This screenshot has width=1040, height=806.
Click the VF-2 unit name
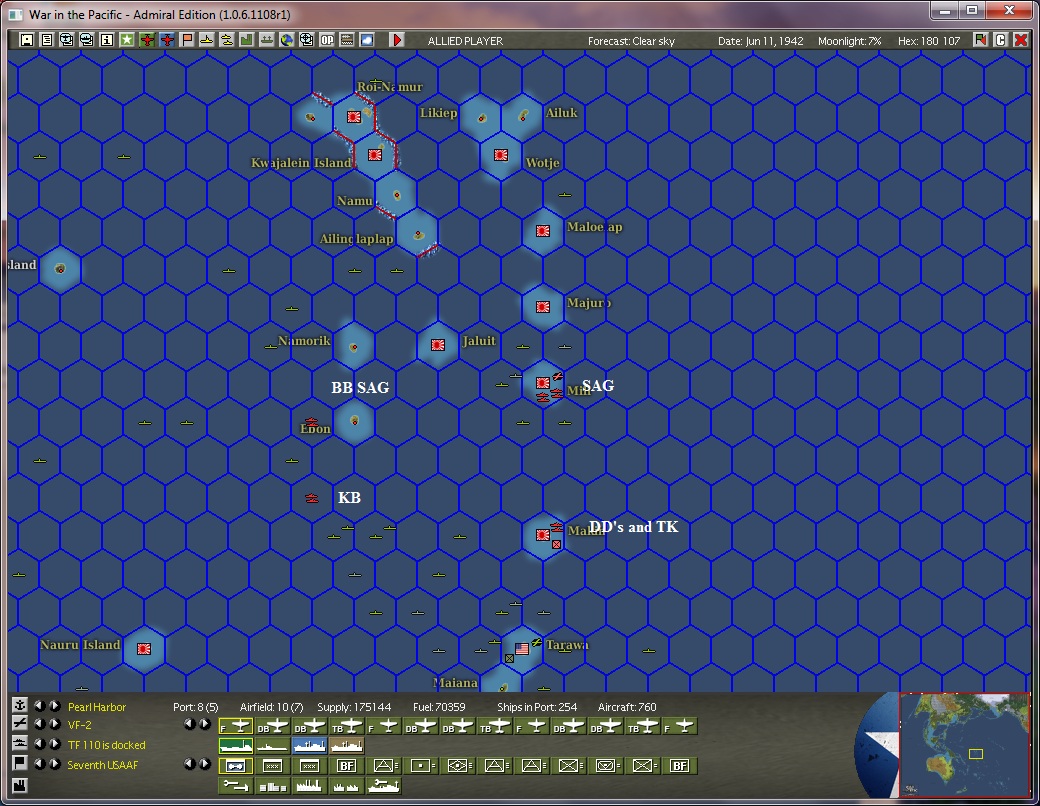(80, 725)
